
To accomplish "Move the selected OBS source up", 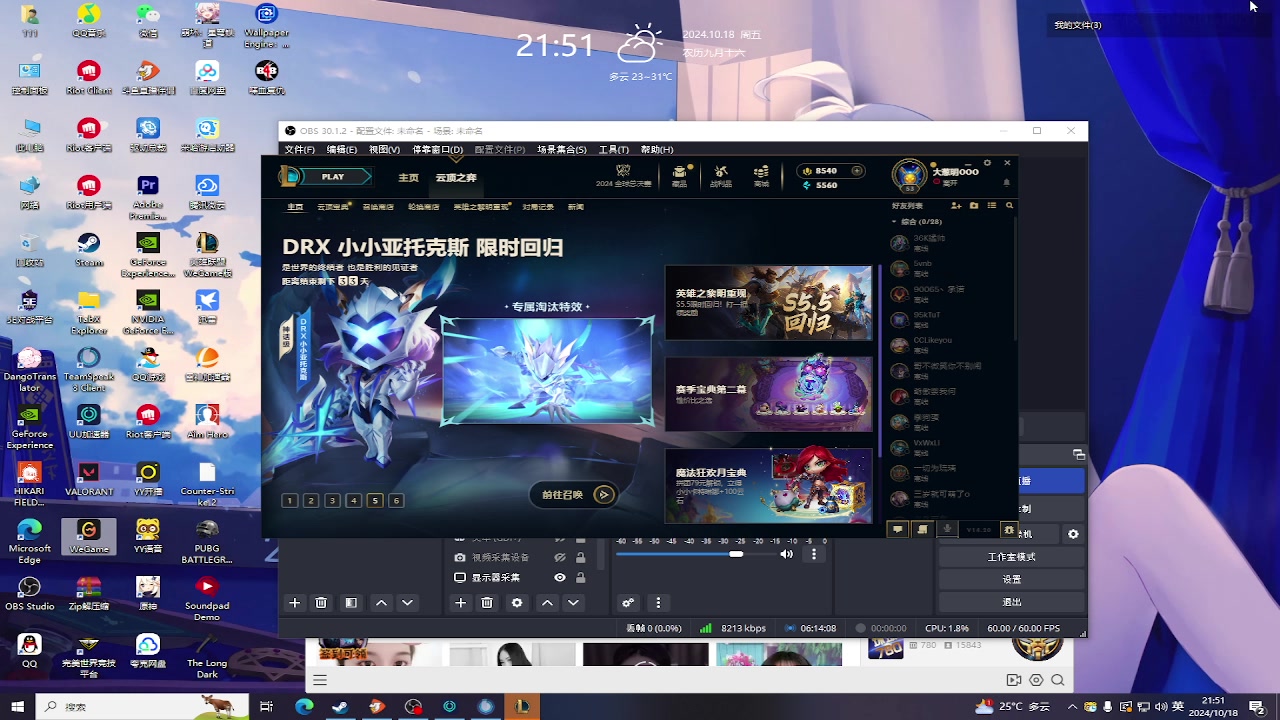I will (547, 603).
